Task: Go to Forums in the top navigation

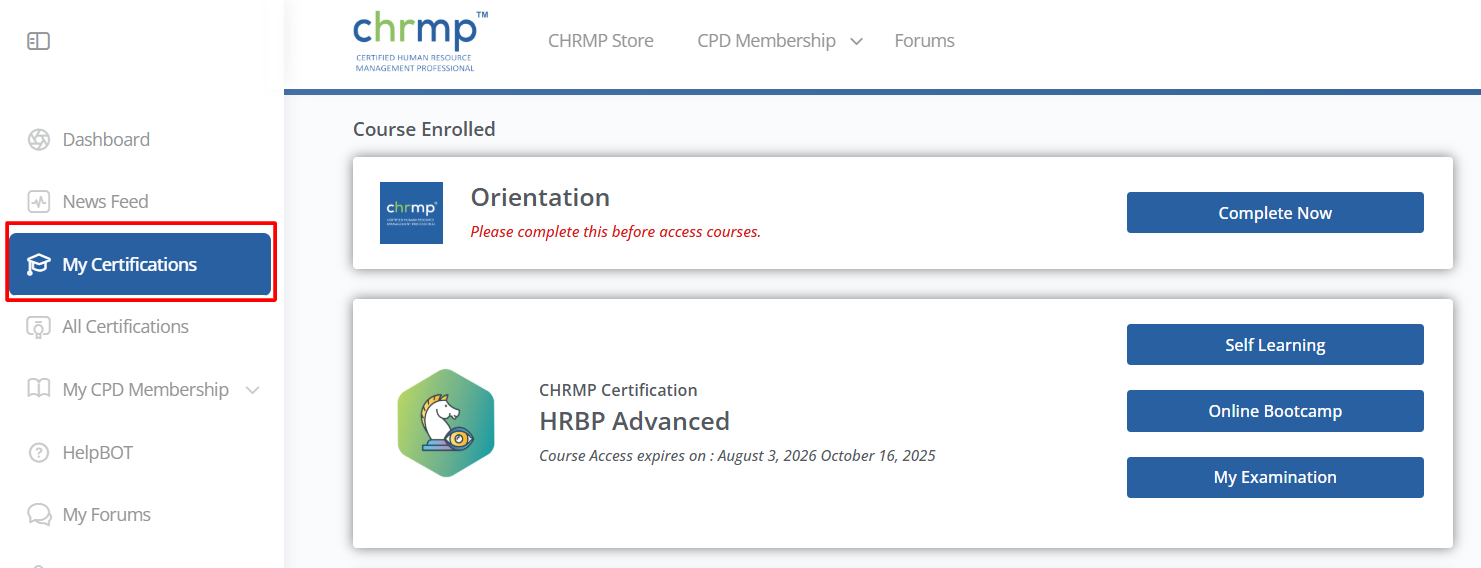Action: coord(925,41)
